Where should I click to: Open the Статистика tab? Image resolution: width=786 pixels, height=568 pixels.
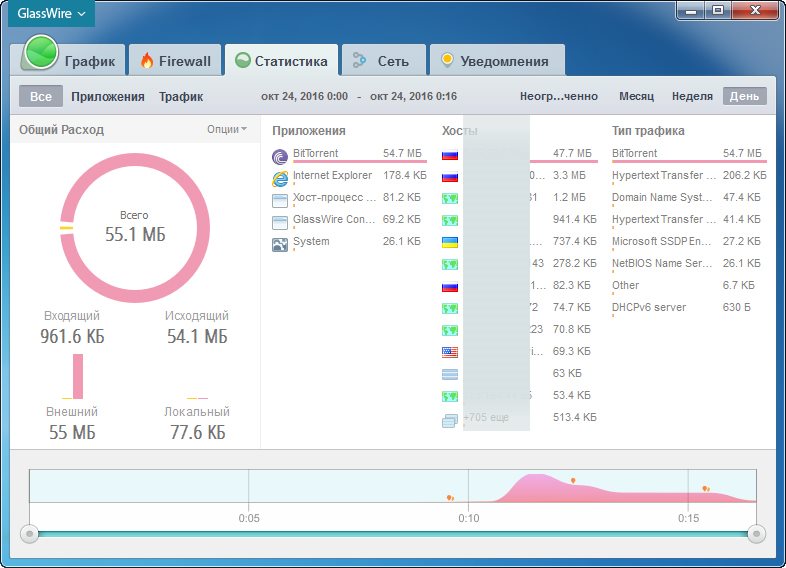click(x=281, y=60)
